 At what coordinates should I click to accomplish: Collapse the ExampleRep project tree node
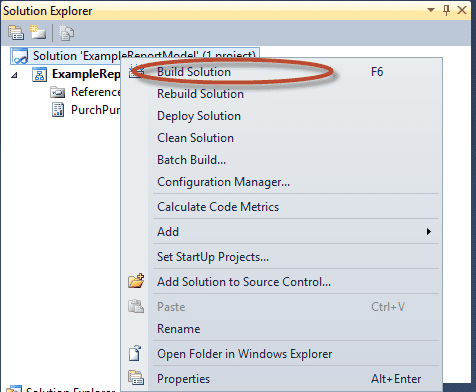tap(14, 75)
